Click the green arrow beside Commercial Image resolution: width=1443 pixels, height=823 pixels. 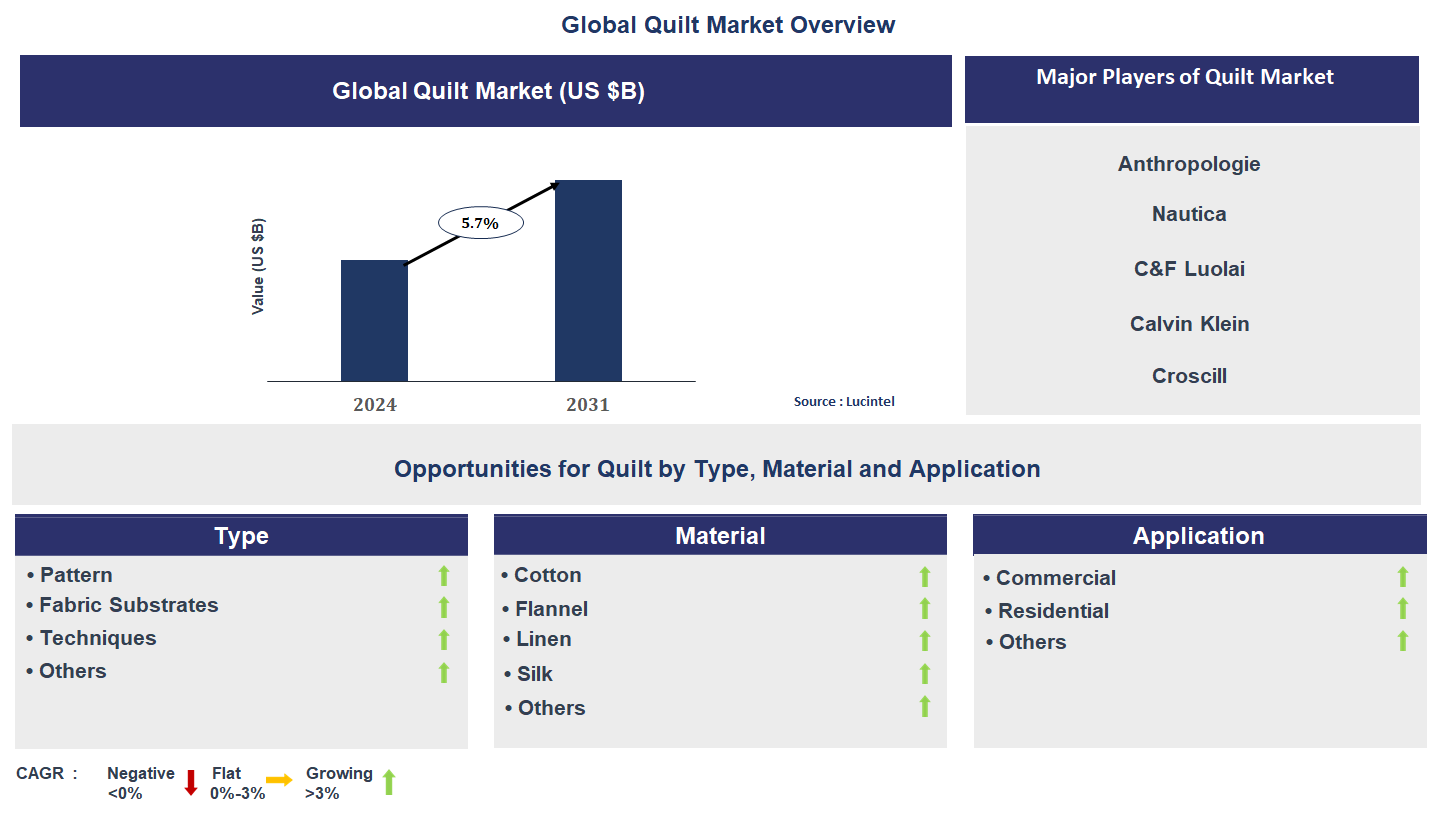(x=1403, y=578)
